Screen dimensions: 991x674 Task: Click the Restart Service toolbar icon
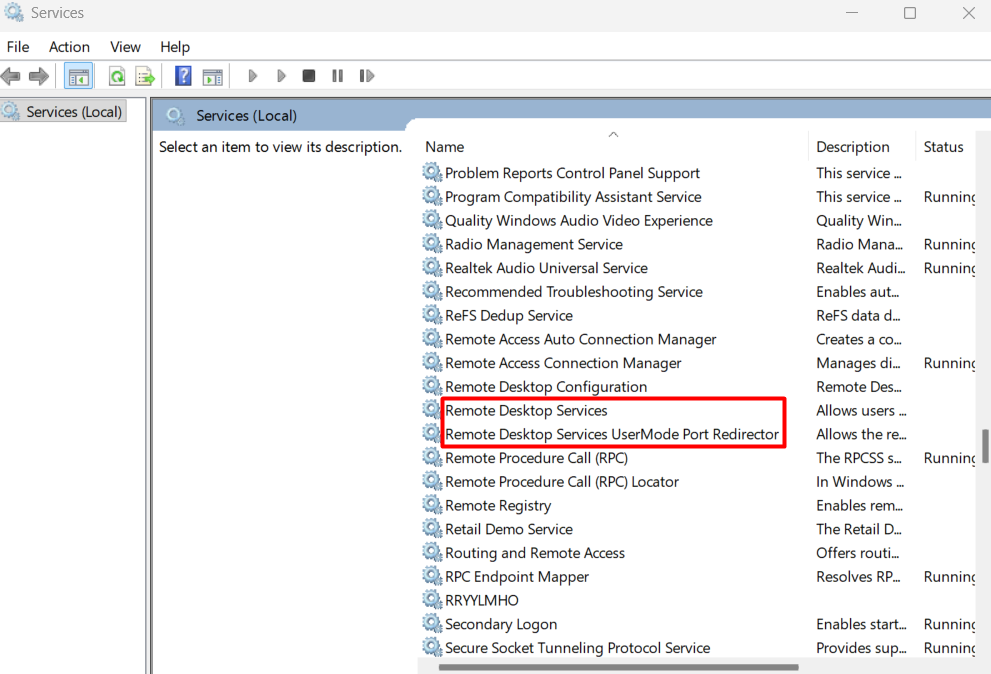coord(366,75)
